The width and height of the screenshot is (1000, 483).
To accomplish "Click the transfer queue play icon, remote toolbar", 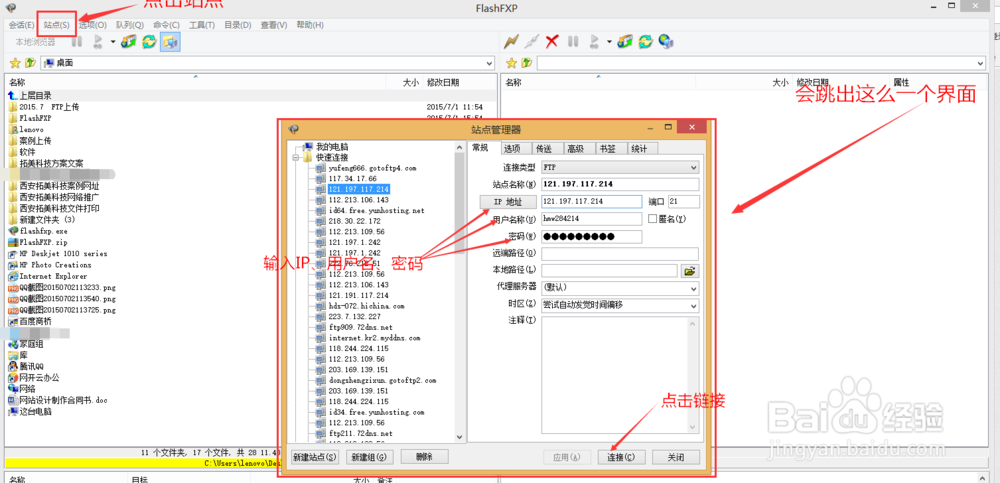I will [x=594, y=42].
